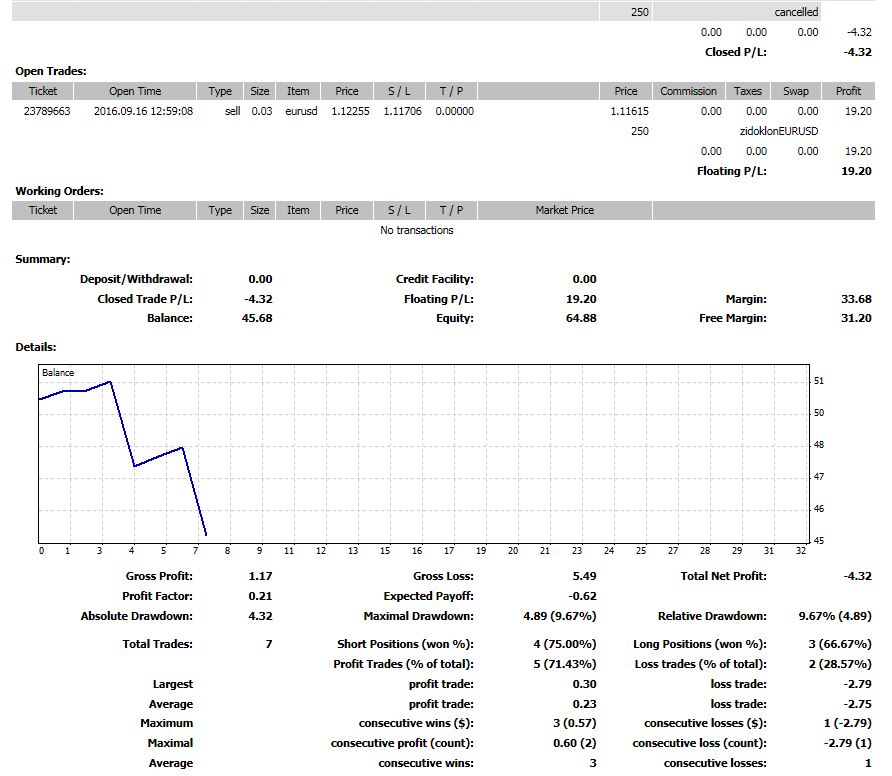Click the open time 2016.09.16 12:59:08

tap(143, 111)
